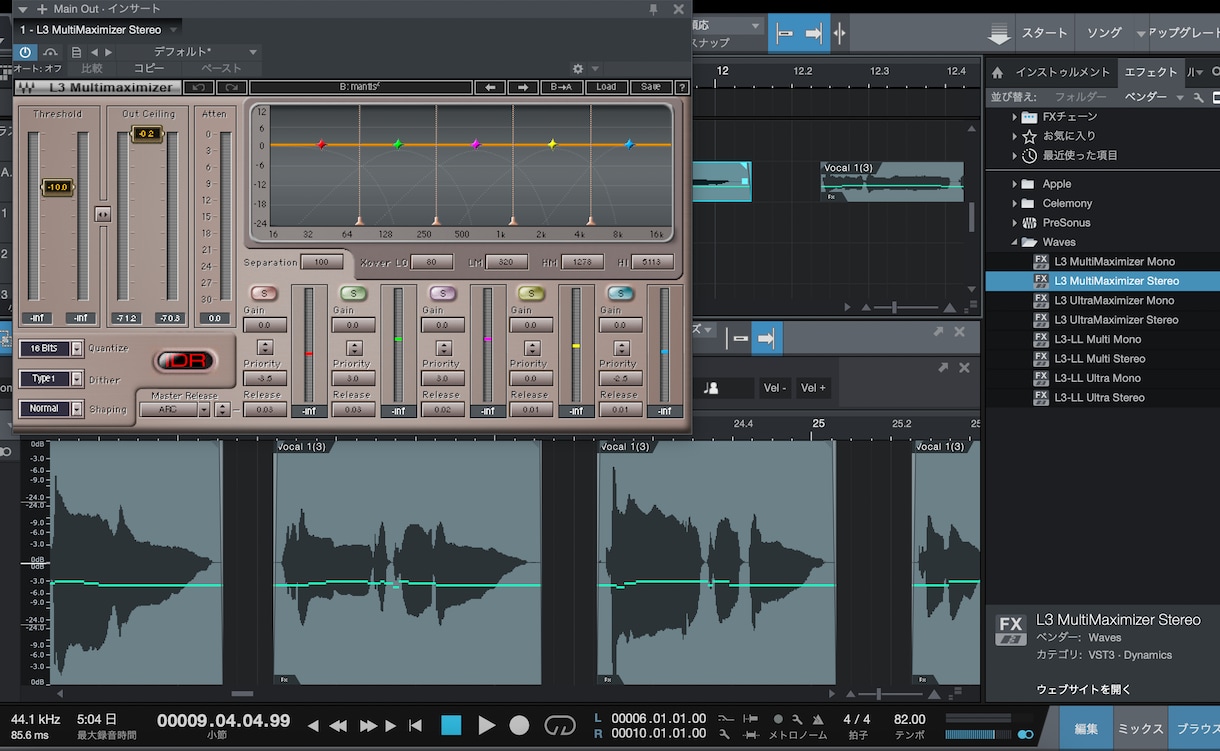Screen dimensions: 1220x751
Task: Open the エフェクト browser tab
Action: point(1151,72)
